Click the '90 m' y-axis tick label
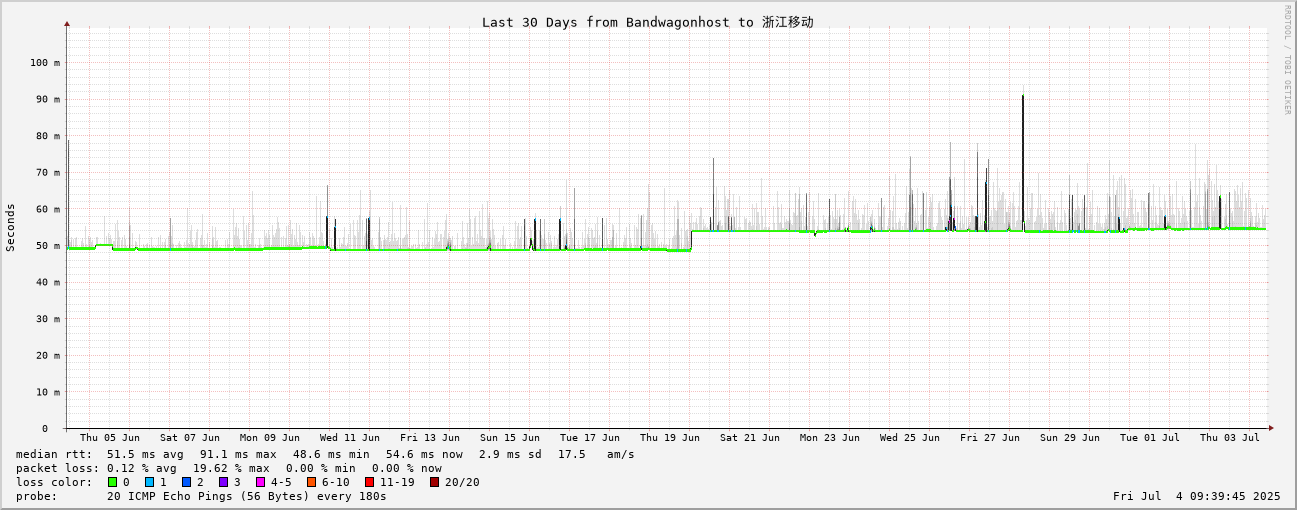Screen dimensions: 1297x510 tap(48, 99)
